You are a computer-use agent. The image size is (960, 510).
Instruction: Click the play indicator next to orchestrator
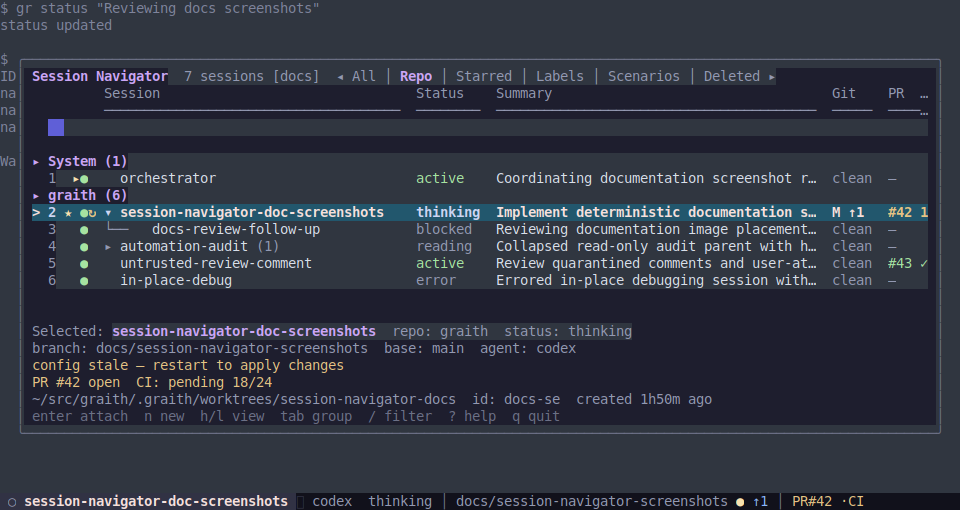[76, 179]
